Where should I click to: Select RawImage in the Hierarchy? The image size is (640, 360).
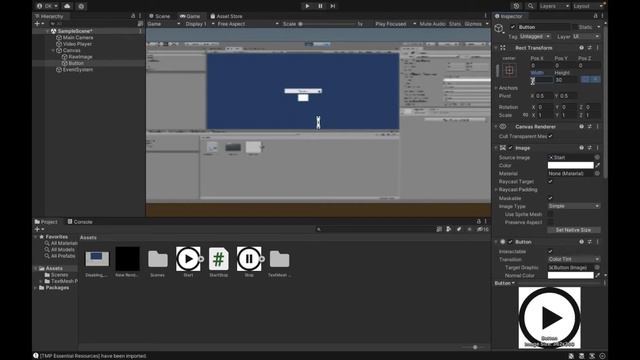[x=80, y=57]
